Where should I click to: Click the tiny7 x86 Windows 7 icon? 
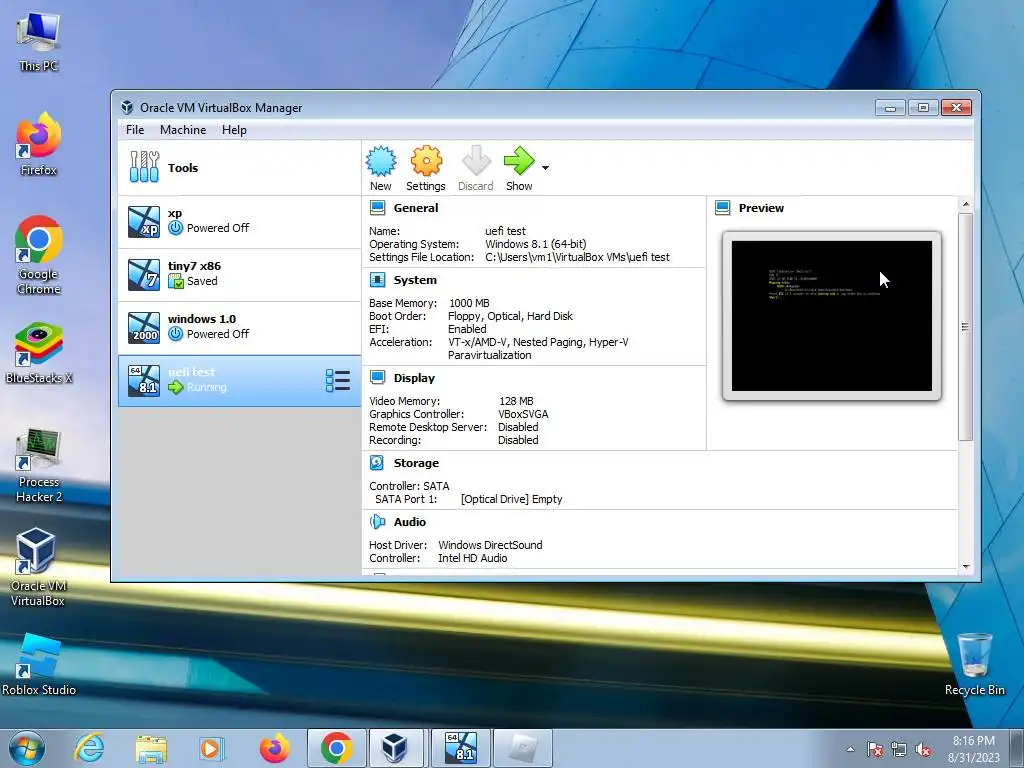pyautogui.click(x=144, y=274)
